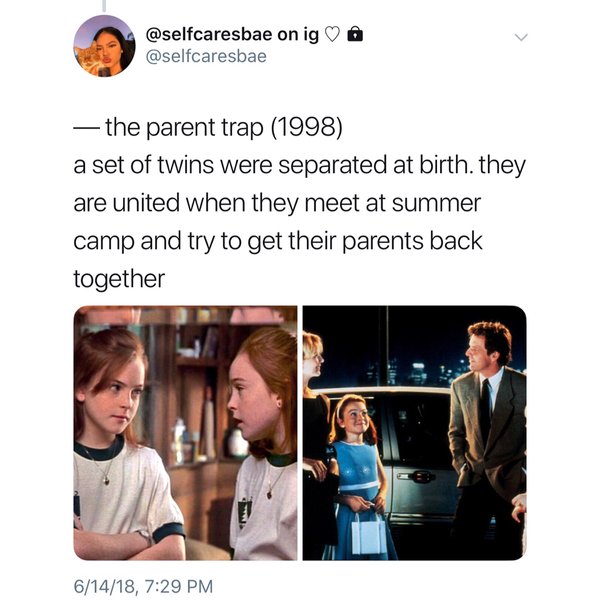The height and width of the screenshot is (600, 600).
Task: Click the 6/14/18, 7:29 PM timestamp
Action: pos(143,586)
